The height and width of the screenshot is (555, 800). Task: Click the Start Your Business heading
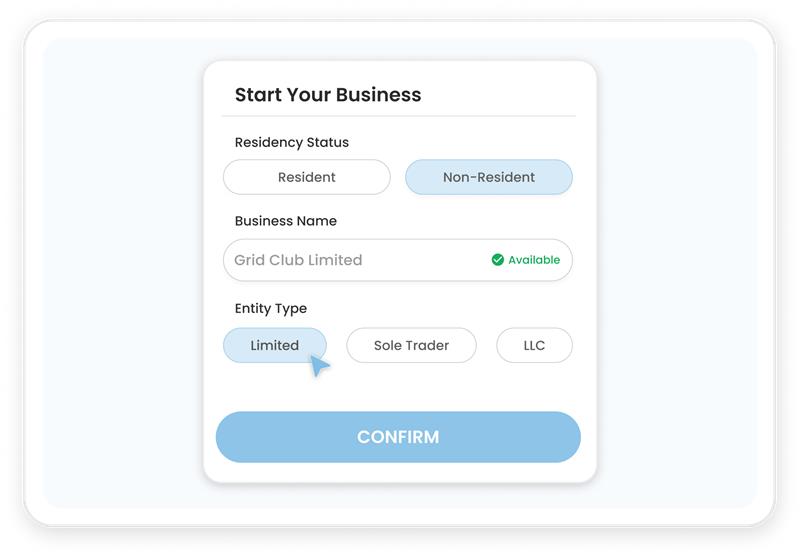(328, 95)
